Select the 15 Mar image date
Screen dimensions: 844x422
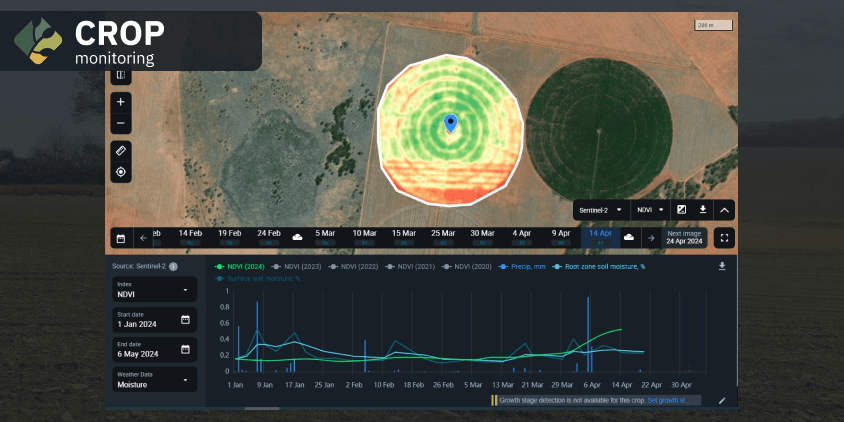click(x=404, y=237)
